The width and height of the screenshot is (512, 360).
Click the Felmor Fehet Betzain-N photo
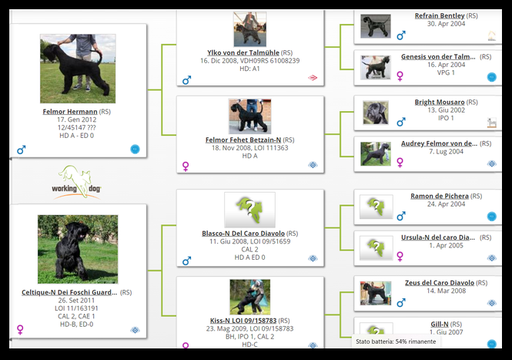pyautogui.click(x=250, y=116)
